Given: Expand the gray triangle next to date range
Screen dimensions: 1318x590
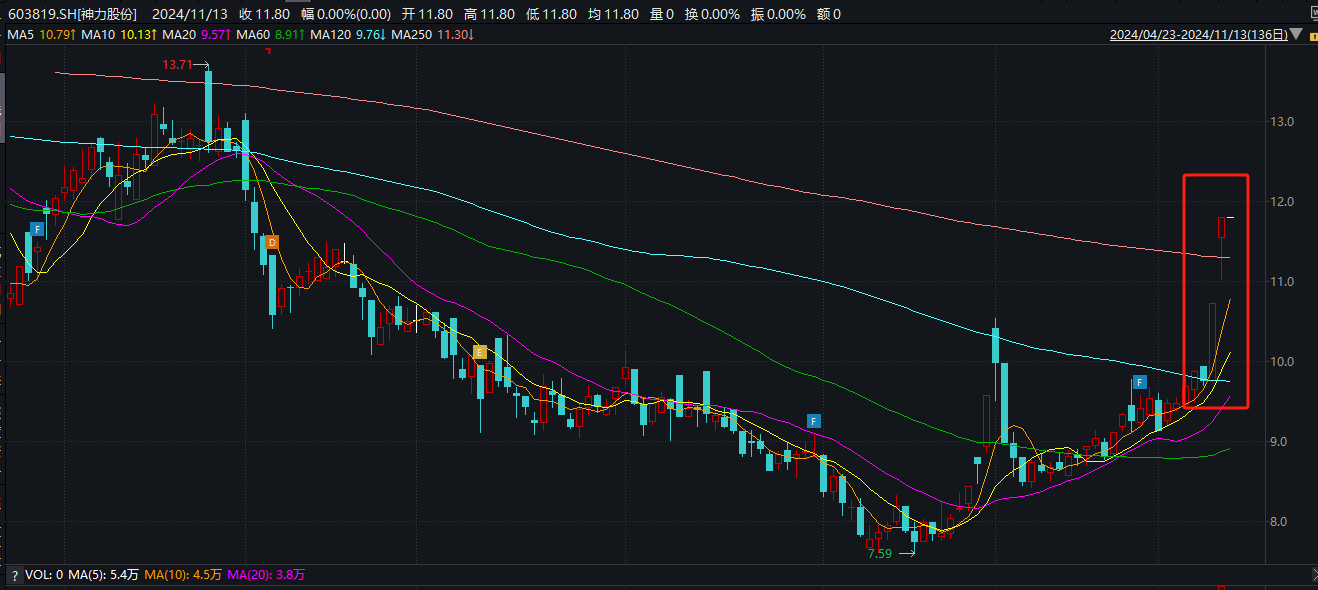Looking at the screenshot, I should tap(1297, 35).
